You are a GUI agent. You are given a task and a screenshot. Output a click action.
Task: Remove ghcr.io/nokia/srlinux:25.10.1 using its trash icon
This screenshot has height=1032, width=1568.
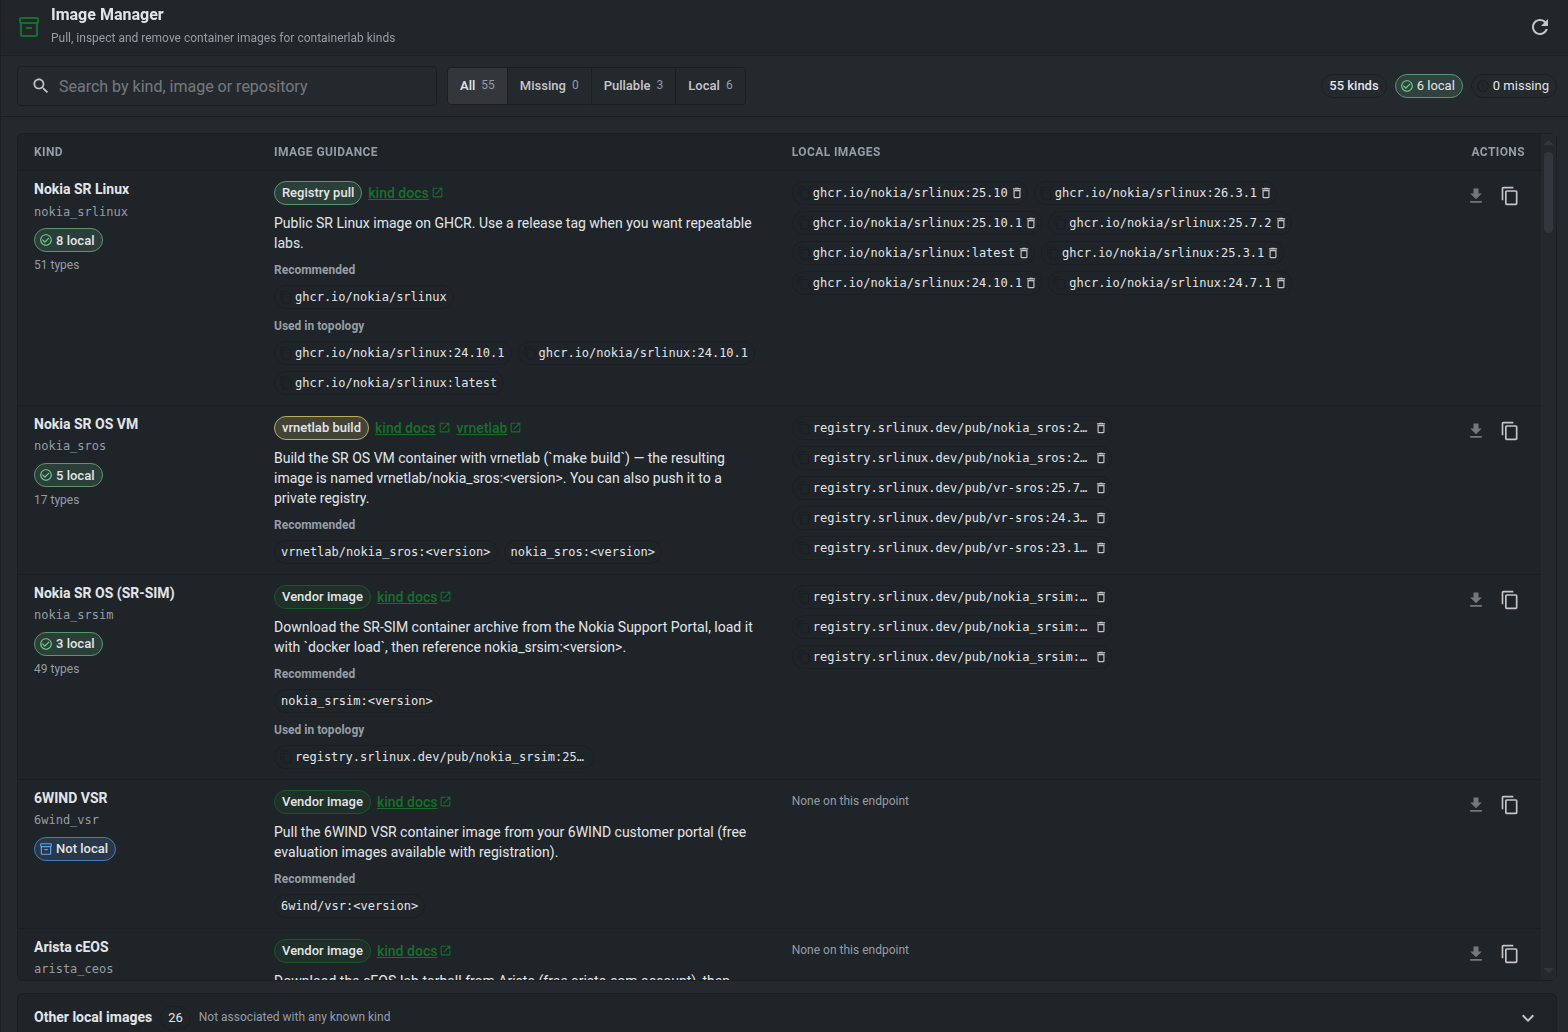pyautogui.click(x=1031, y=223)
